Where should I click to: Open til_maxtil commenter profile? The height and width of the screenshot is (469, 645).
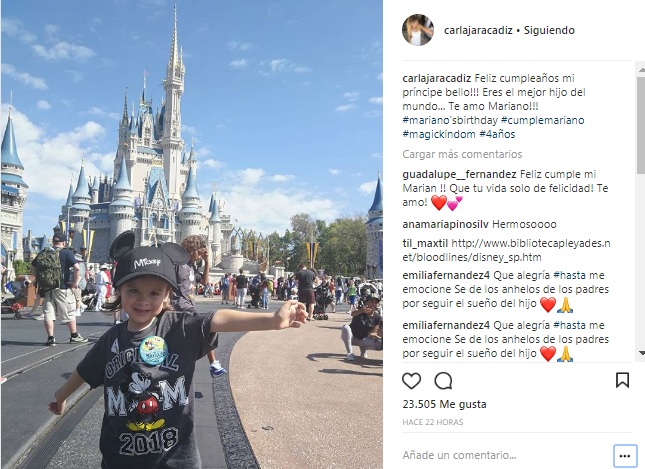tap(425, 244)
